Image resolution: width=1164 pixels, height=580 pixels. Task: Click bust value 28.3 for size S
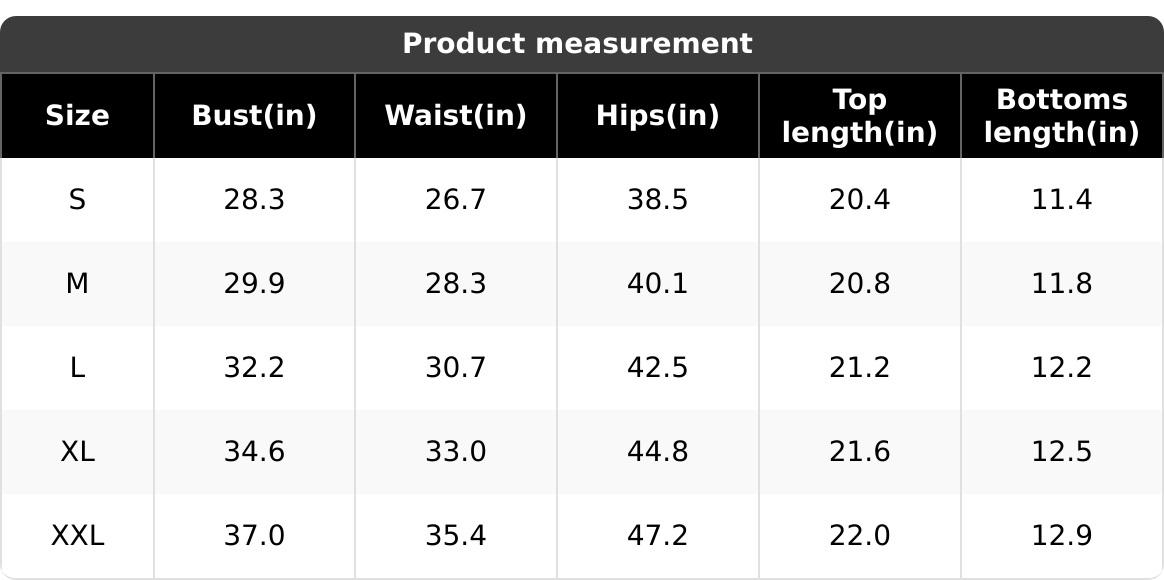[x=254, y=200]
